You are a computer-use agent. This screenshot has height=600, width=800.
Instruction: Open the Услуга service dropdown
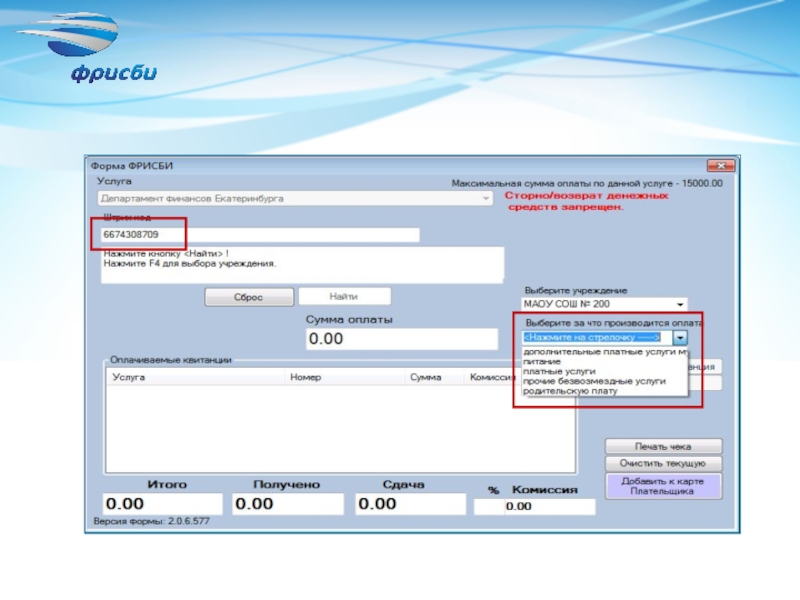pos(295,198)
